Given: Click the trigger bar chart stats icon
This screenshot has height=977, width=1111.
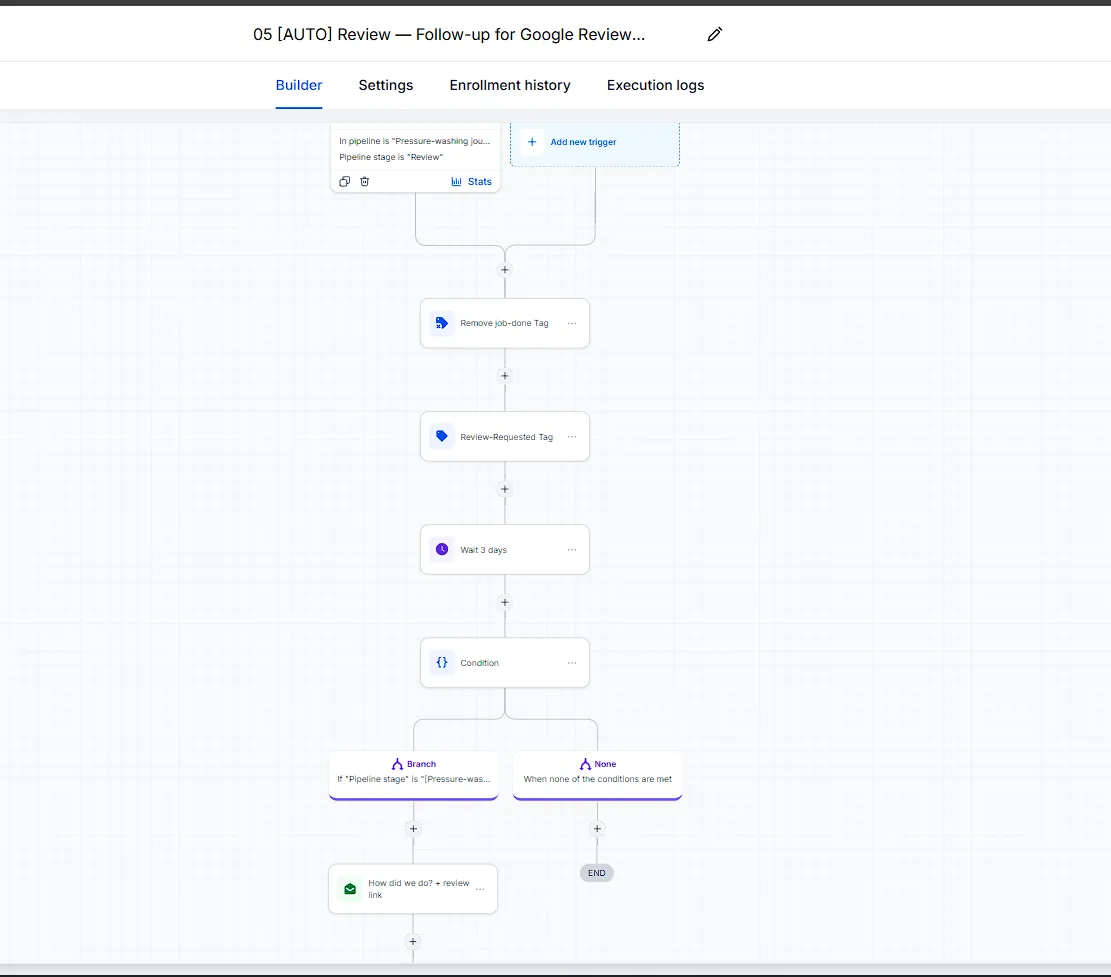Looking at the screenshot, I should [x=456, y=181].
